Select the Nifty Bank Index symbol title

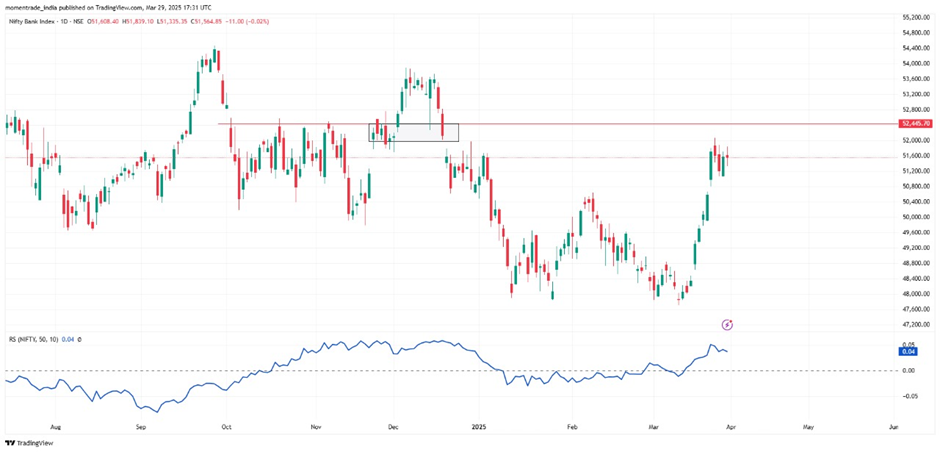[x=32, y=22]
